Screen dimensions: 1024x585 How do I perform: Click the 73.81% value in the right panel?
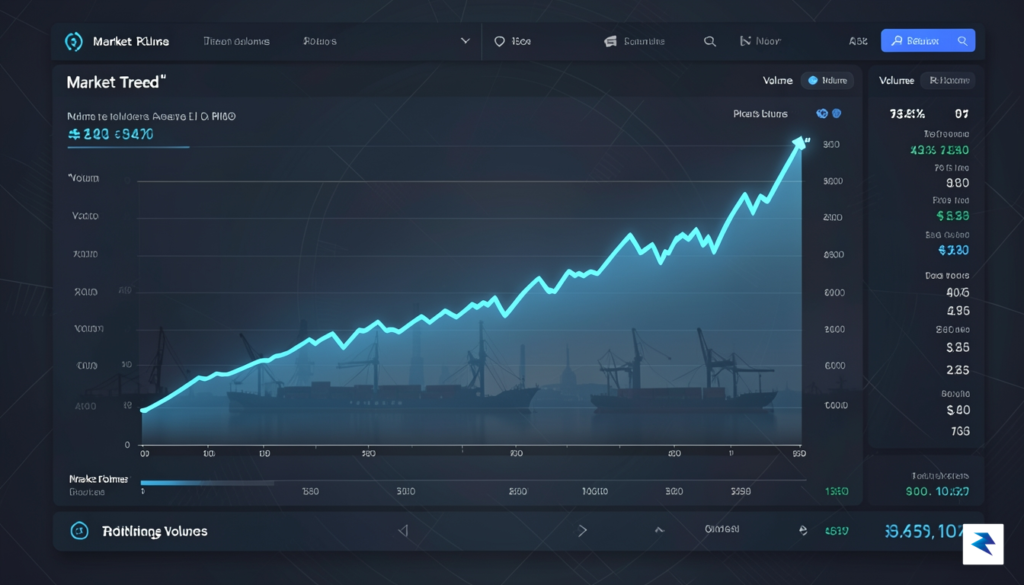coord(907,114)
